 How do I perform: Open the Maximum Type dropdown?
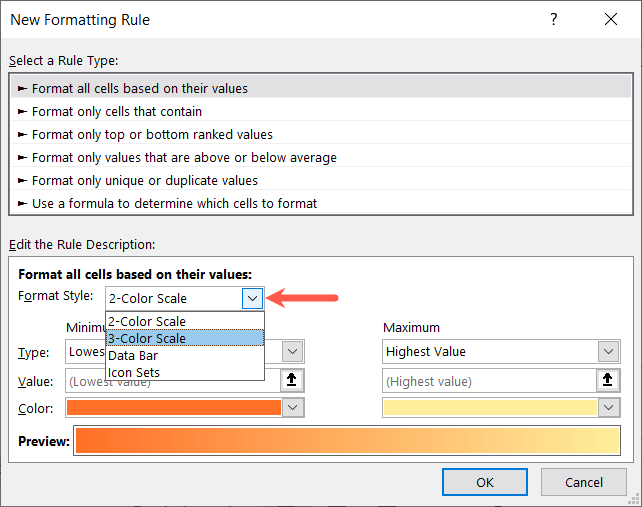608,352
